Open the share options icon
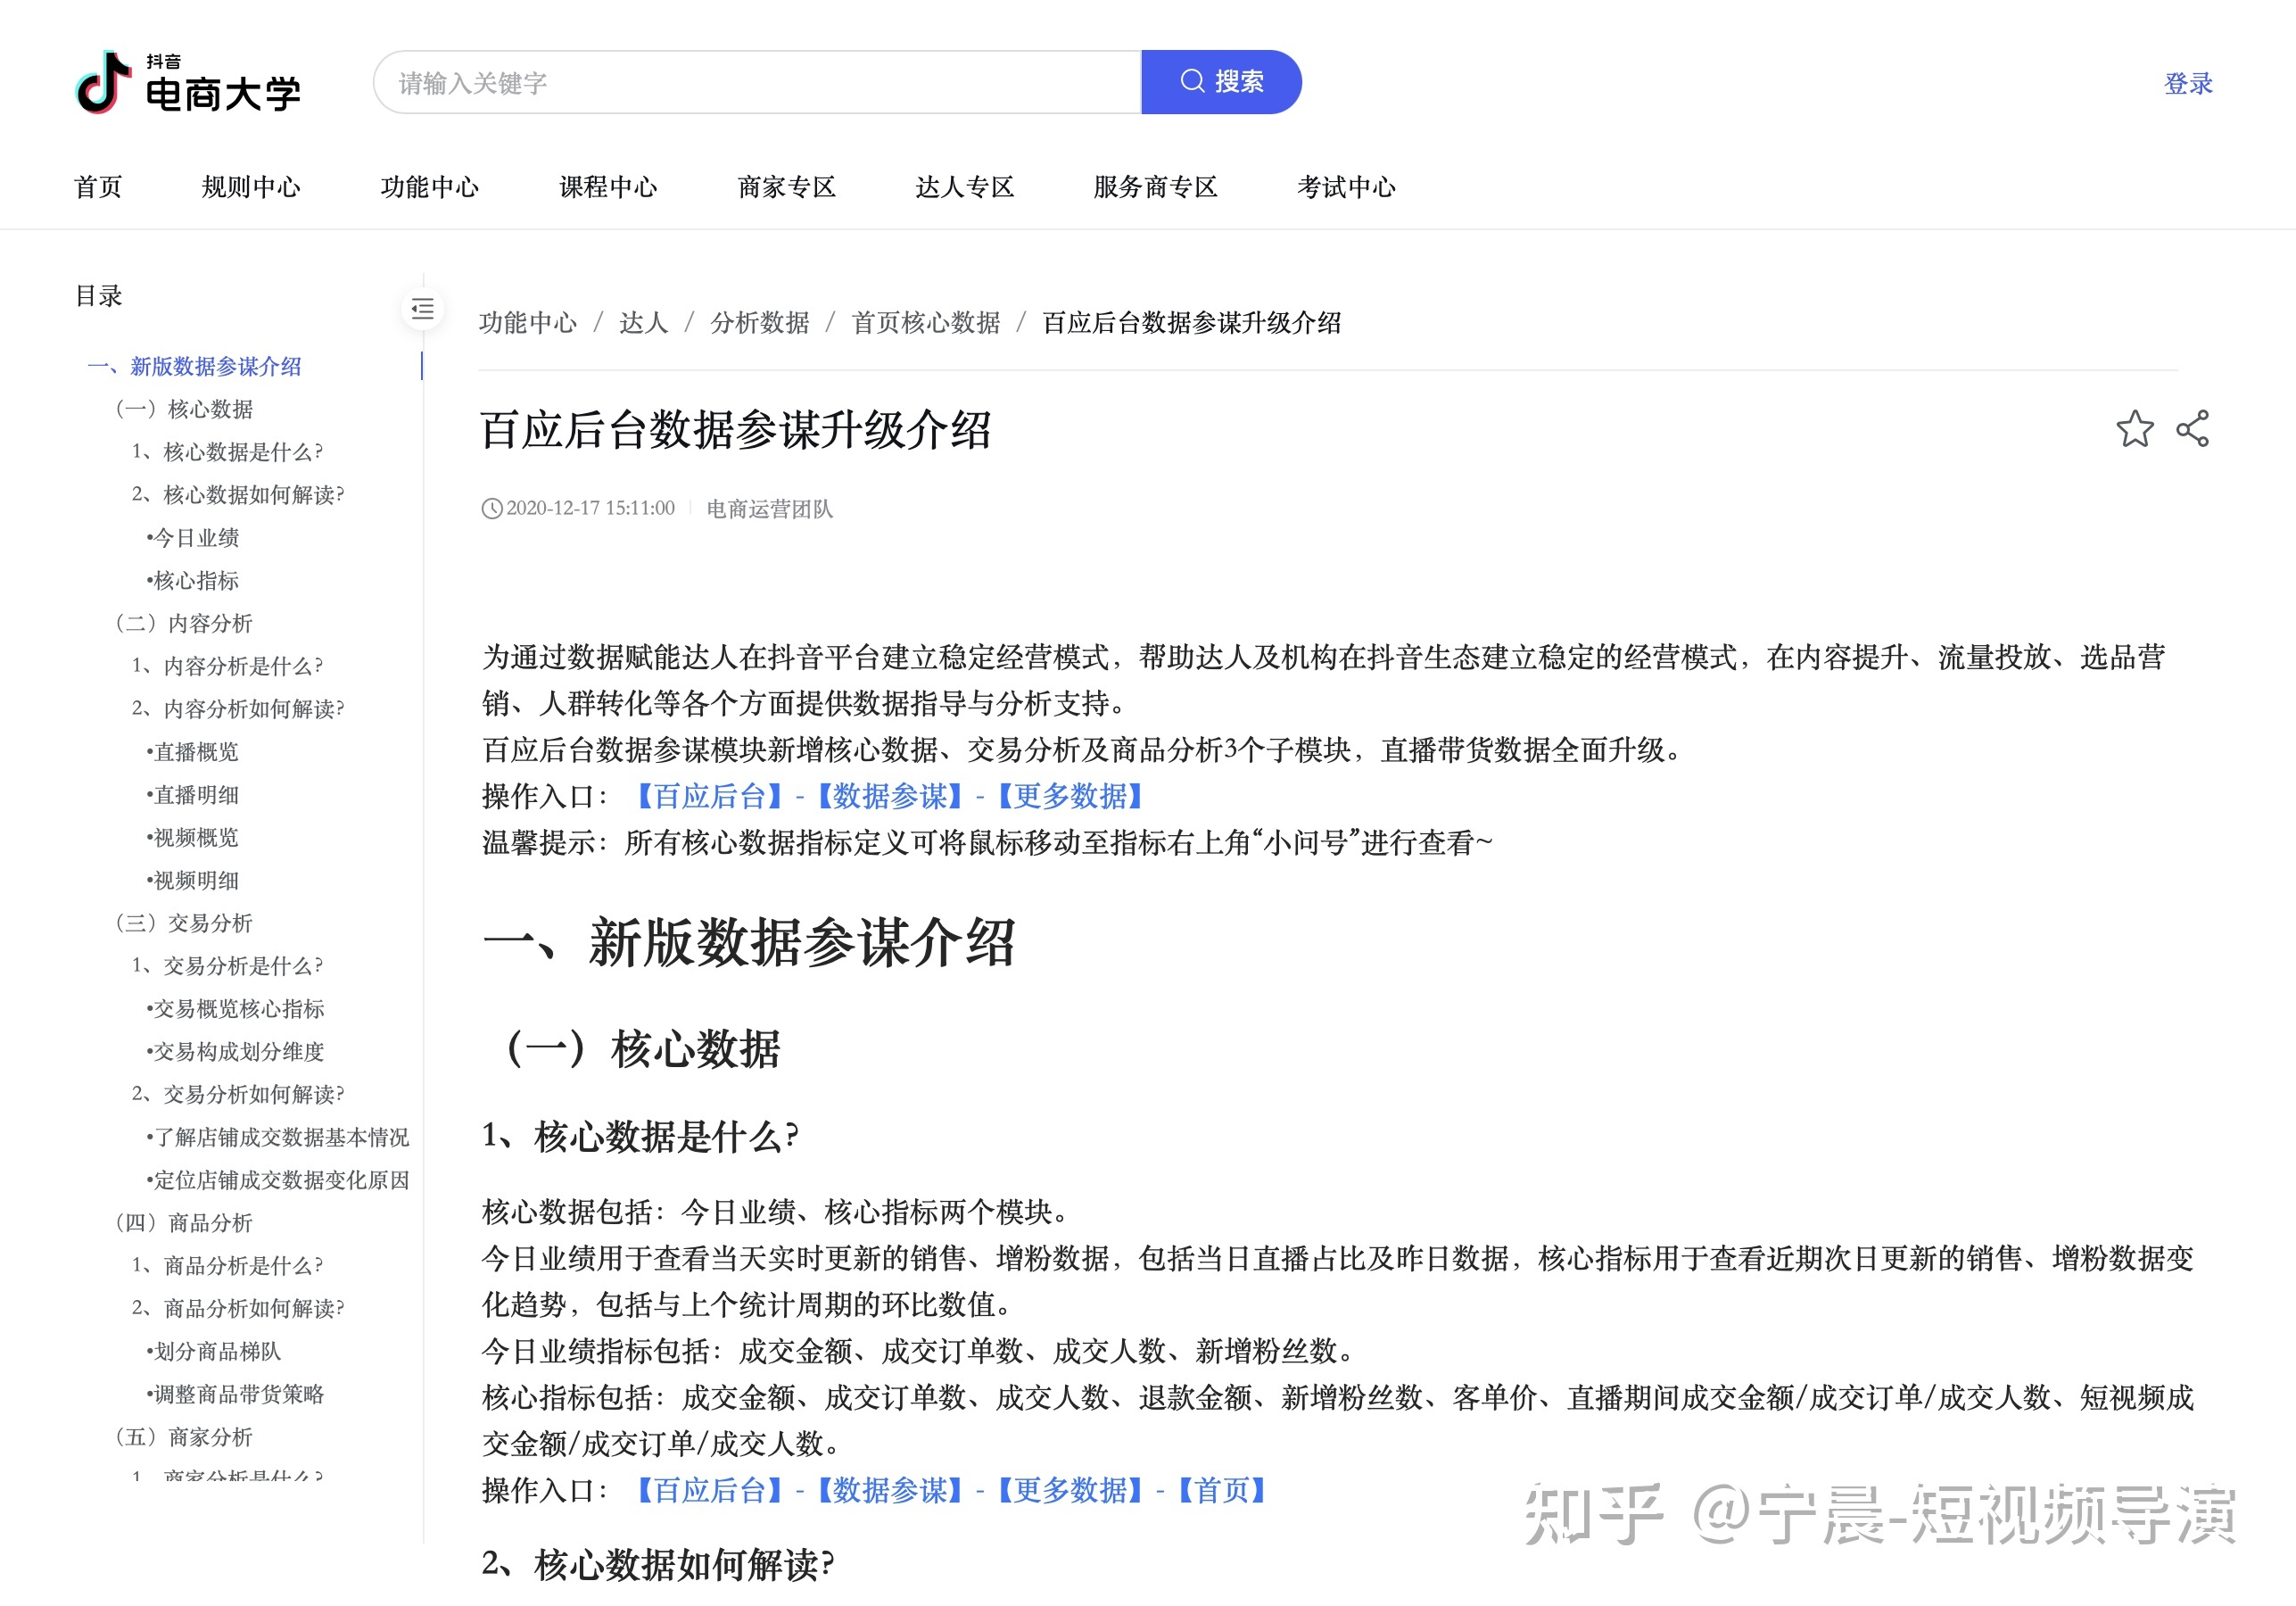Image resolution: width=2296 pixels, height=1606 pixels. tap(2192, 431)
